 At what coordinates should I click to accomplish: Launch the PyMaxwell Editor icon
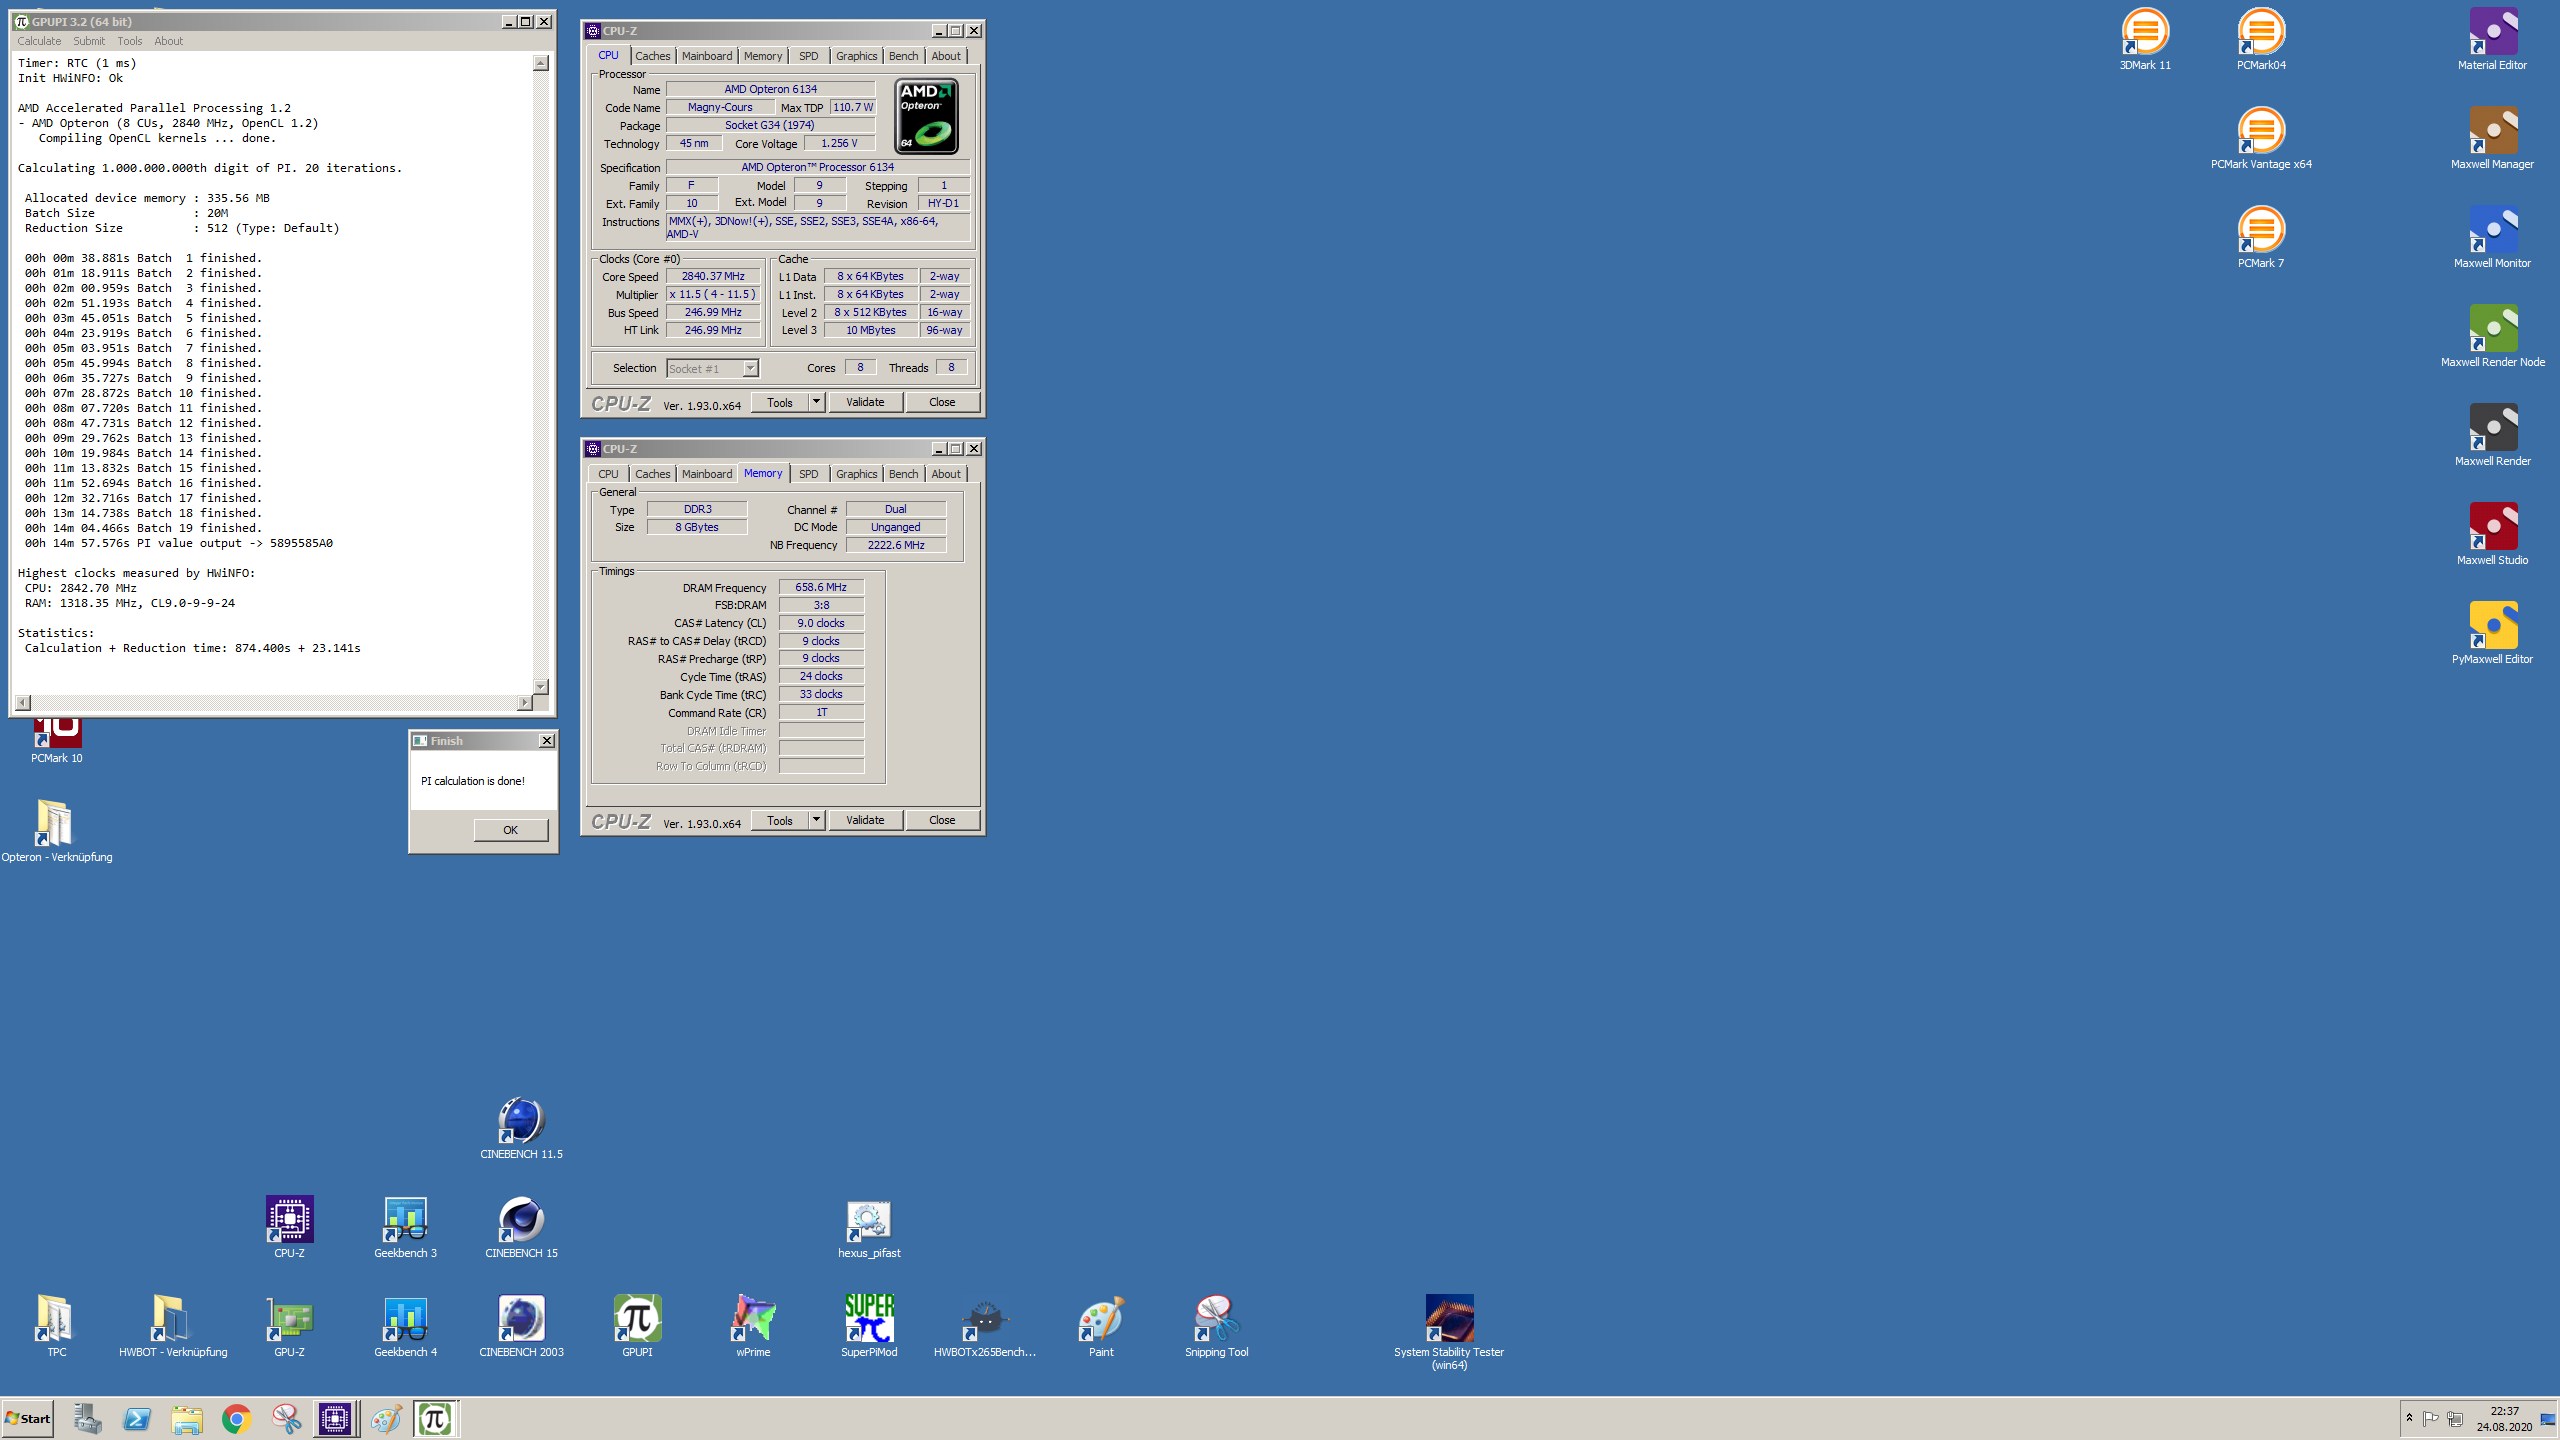pos(2492,634)
